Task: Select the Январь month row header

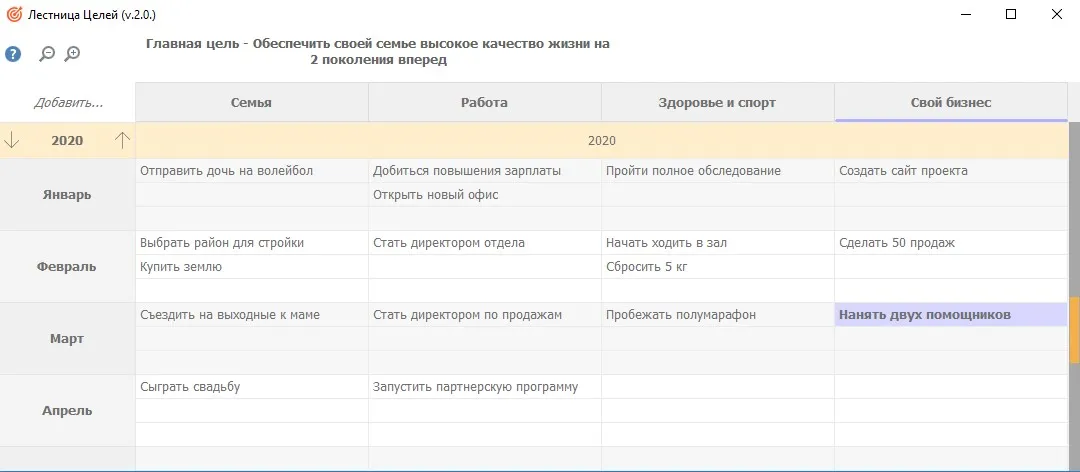Action: click(68, 195)
